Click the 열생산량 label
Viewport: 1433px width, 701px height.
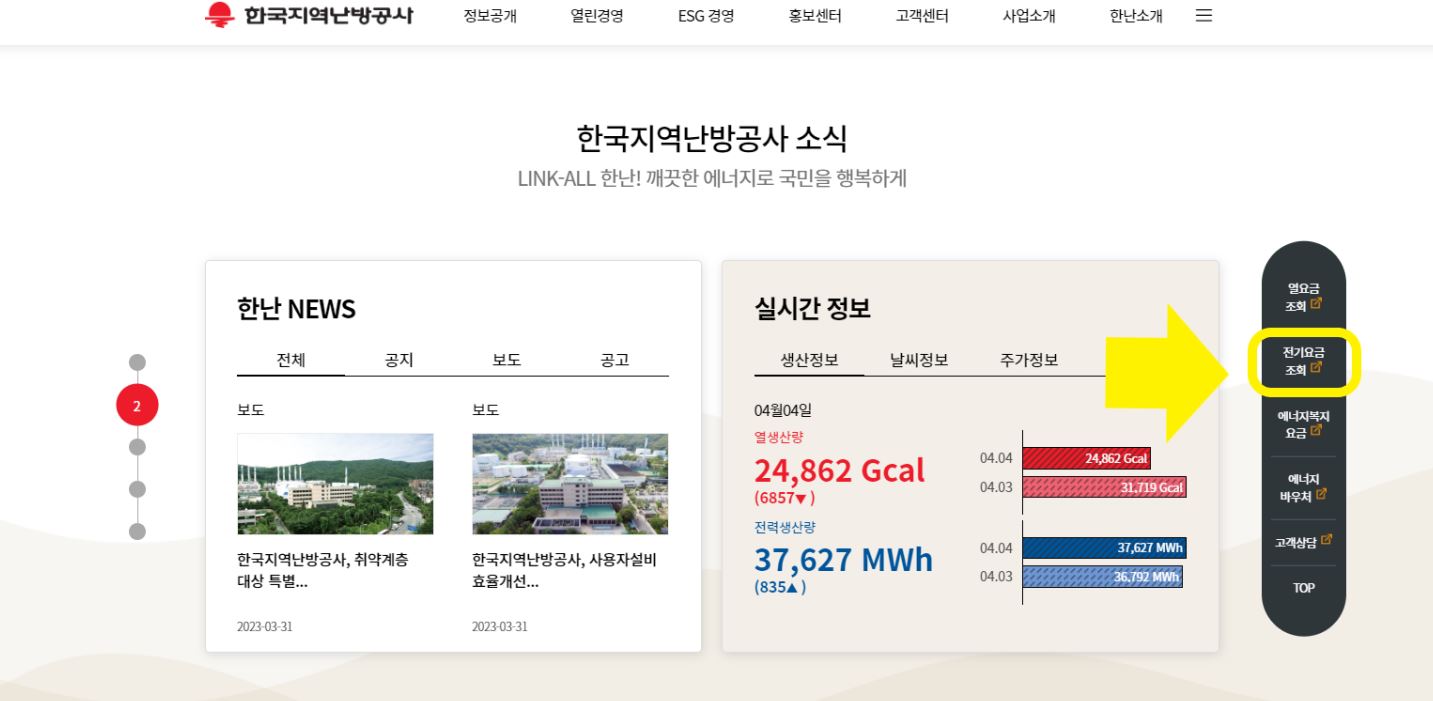point(779,437)
